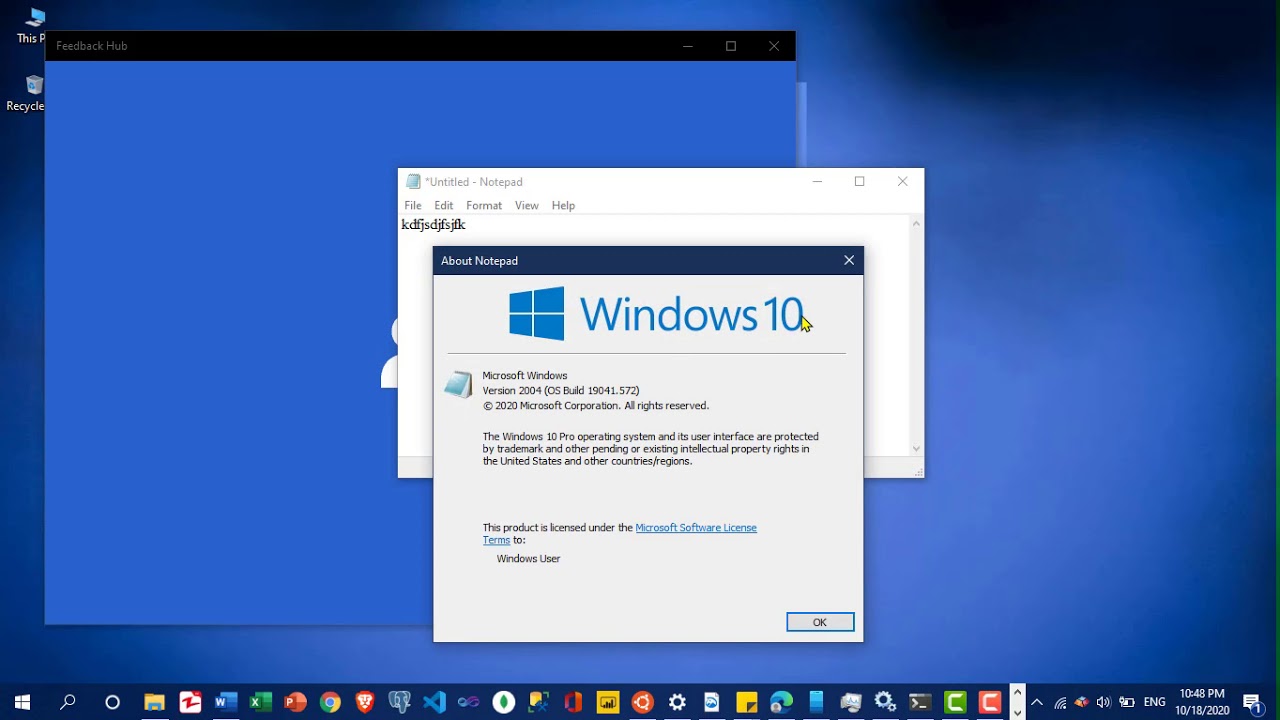Viewport: 1280px width, 720px height.
Task: Close the About Notepad dialog
Action: point(849,260)
